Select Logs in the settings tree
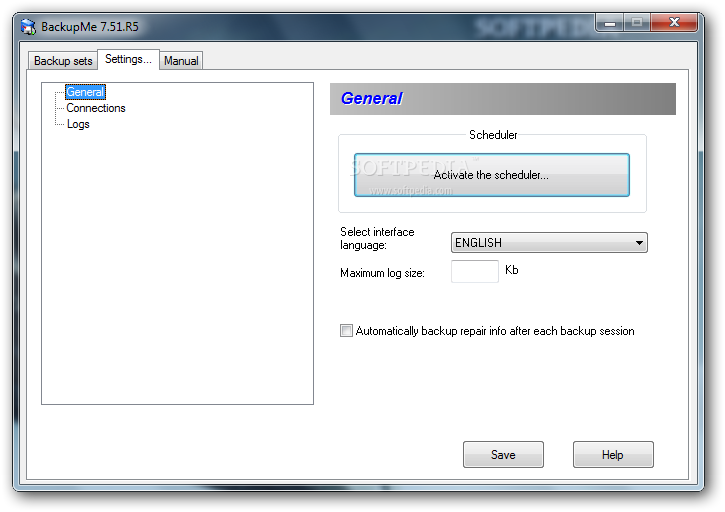Image resolution: width=725 pixels, height=512 pixels. [x=78, y=124]
